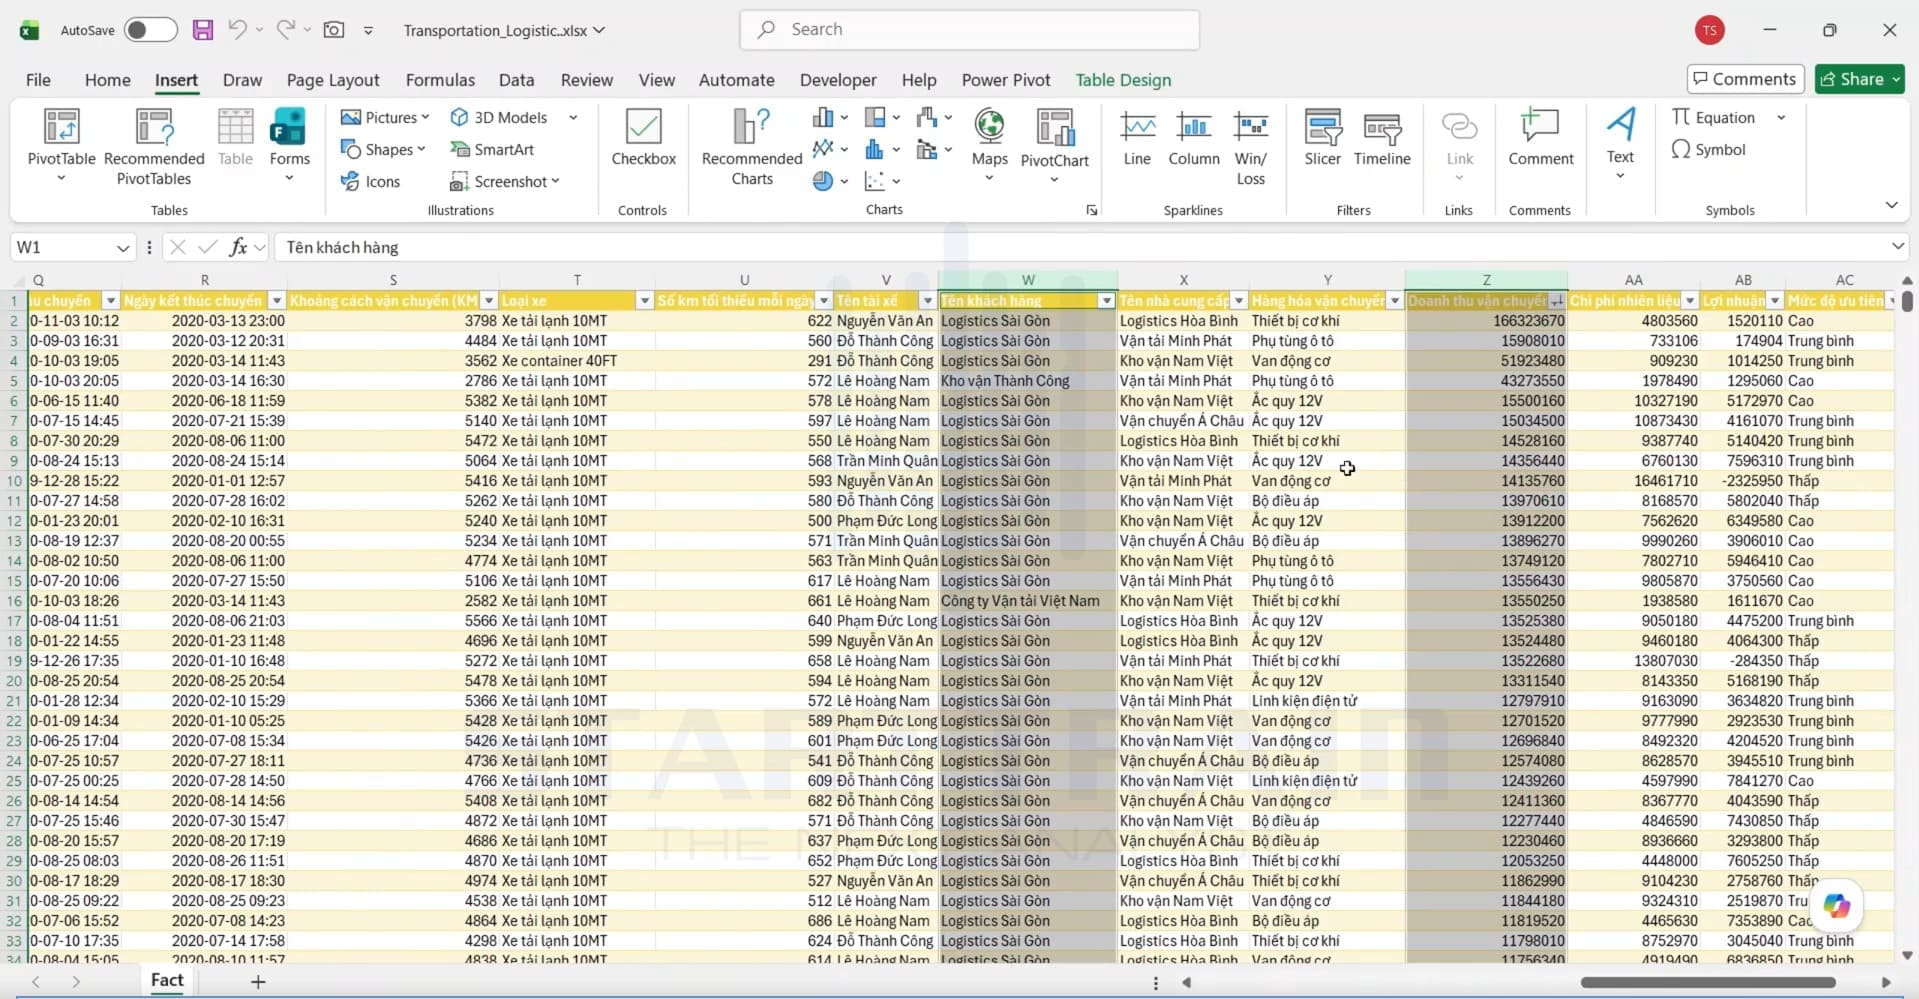
Task: Add a Line sparkline
Action: pyautogui.click(x=1137, y=140)
